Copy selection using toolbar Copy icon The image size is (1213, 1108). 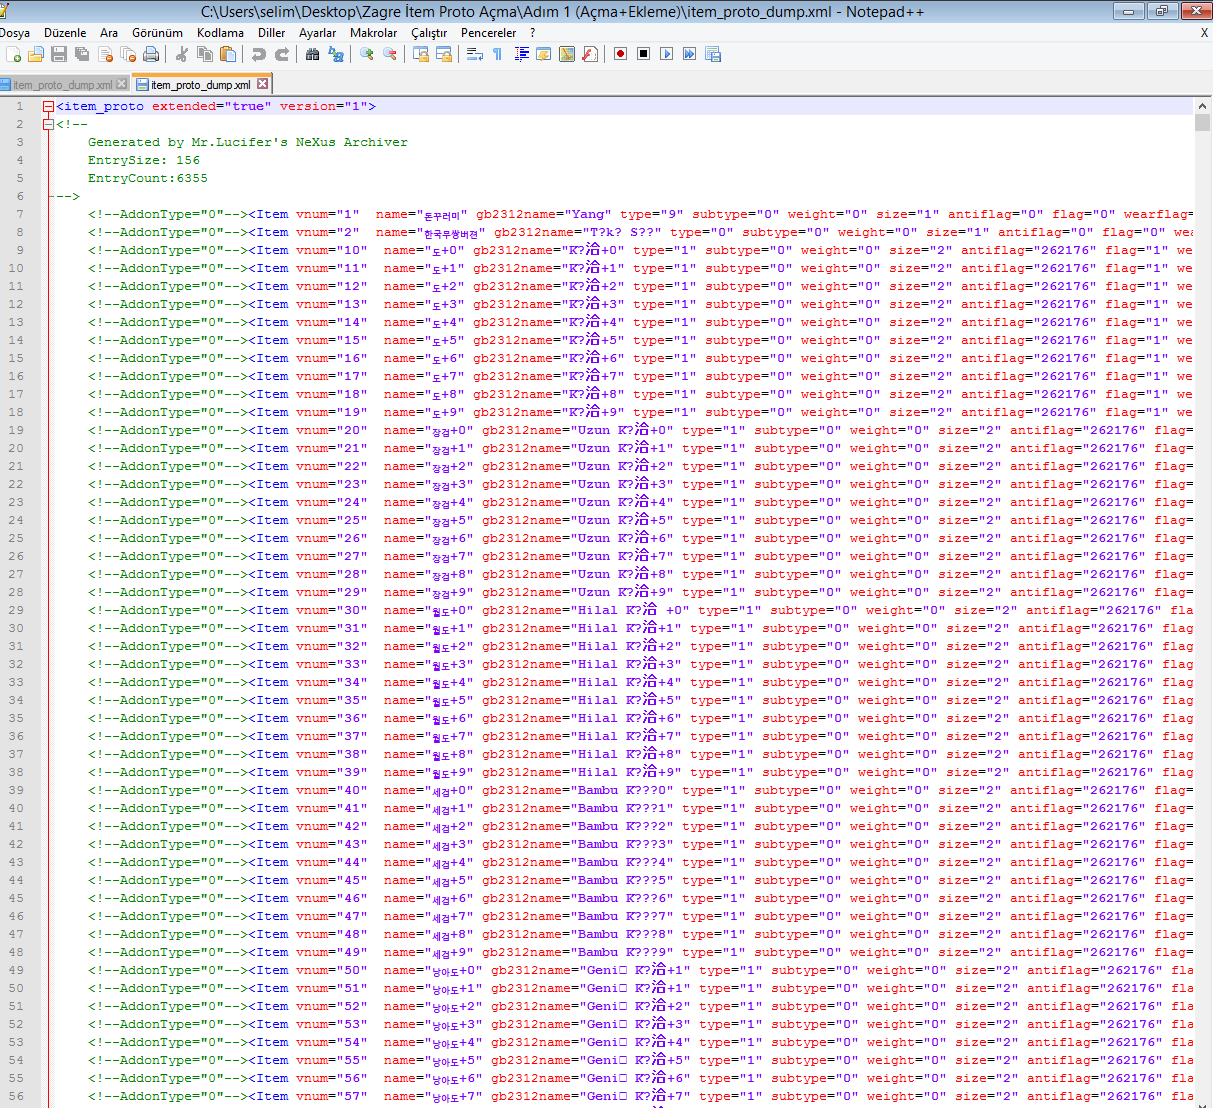205,54
